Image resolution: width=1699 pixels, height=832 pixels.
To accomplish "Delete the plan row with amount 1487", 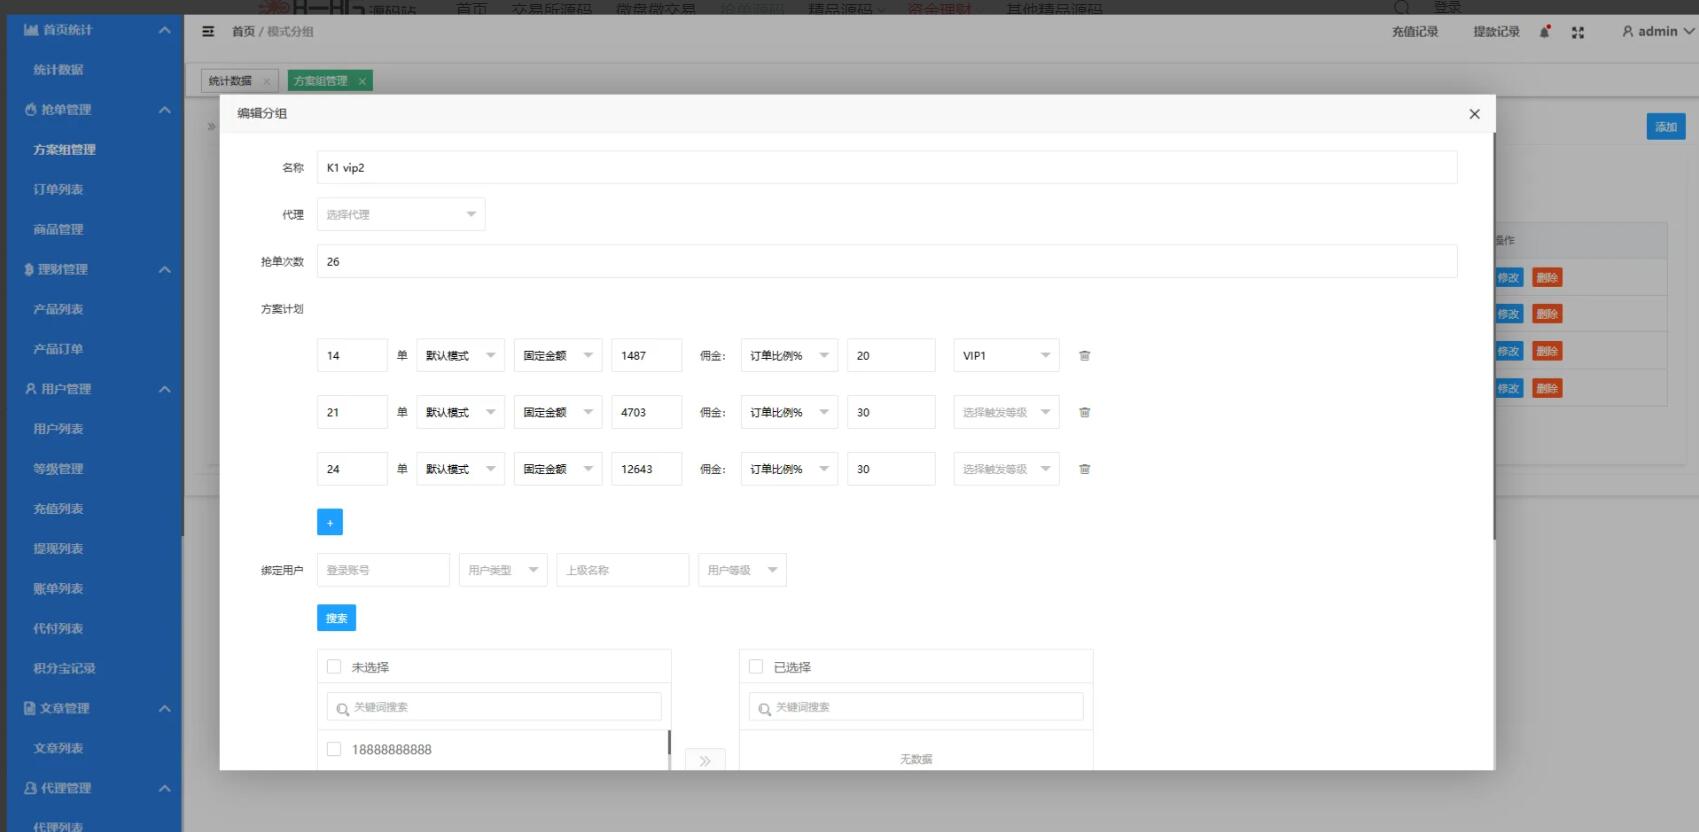I will pyautogui.click(x=1084, y=356).
